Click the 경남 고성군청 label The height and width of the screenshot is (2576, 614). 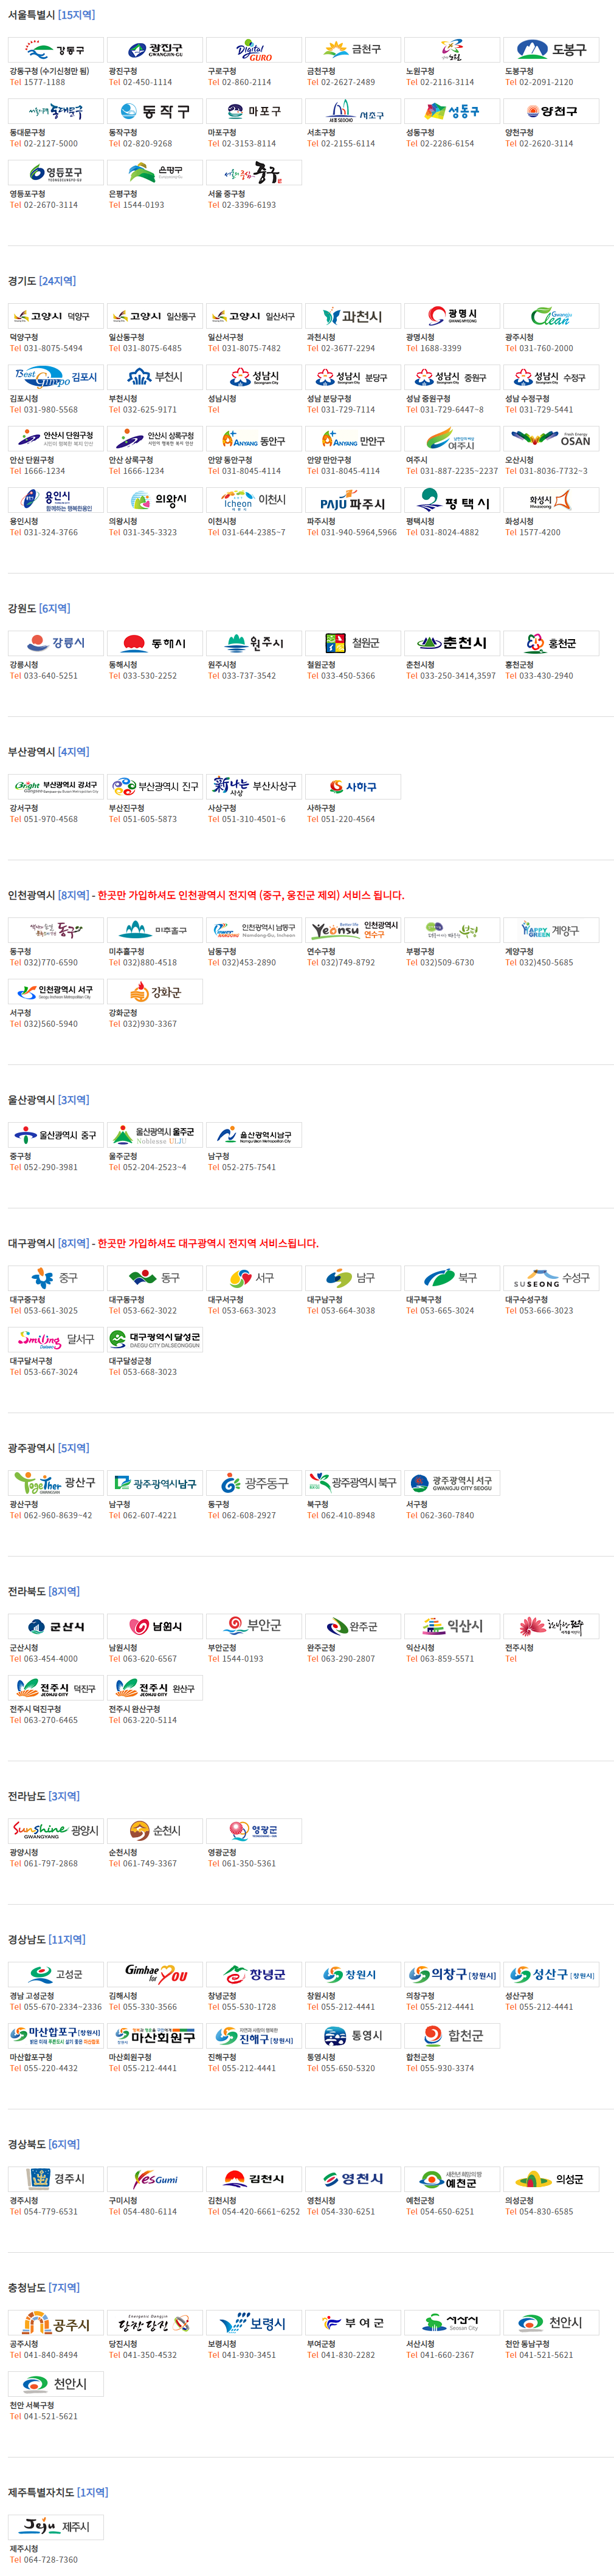[31, 1995]
